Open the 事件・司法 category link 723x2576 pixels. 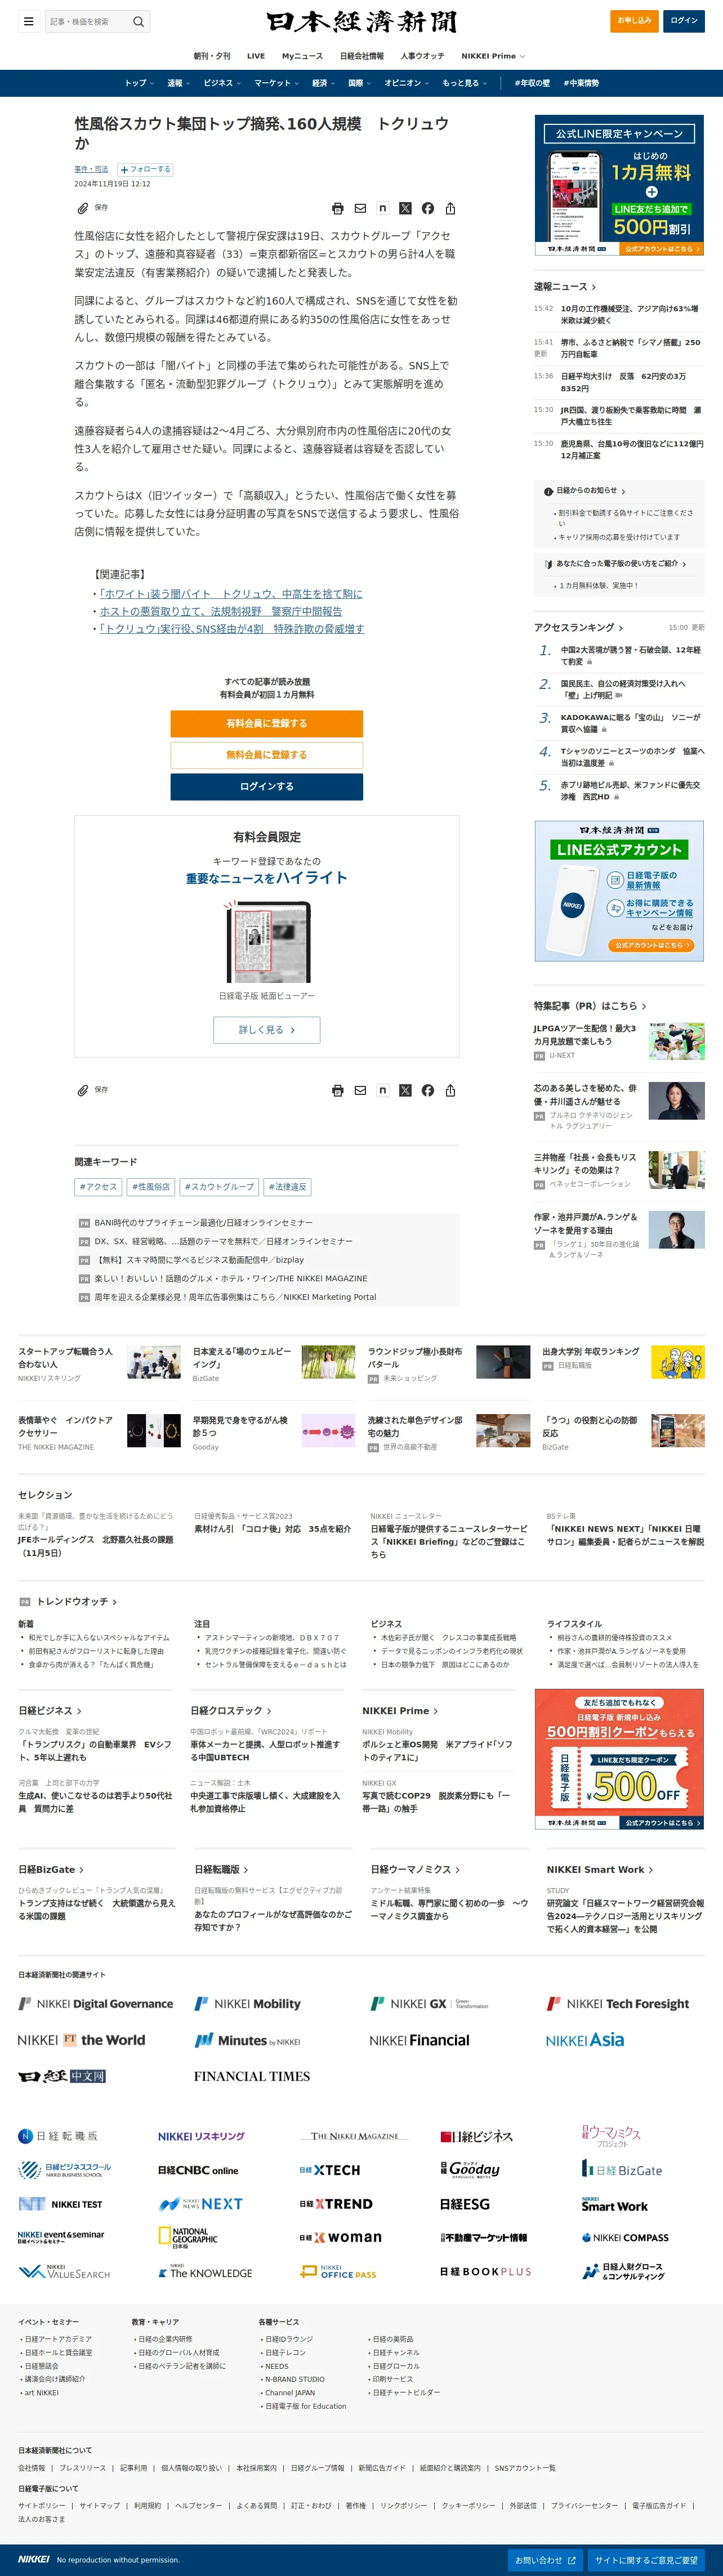[91, 170]
